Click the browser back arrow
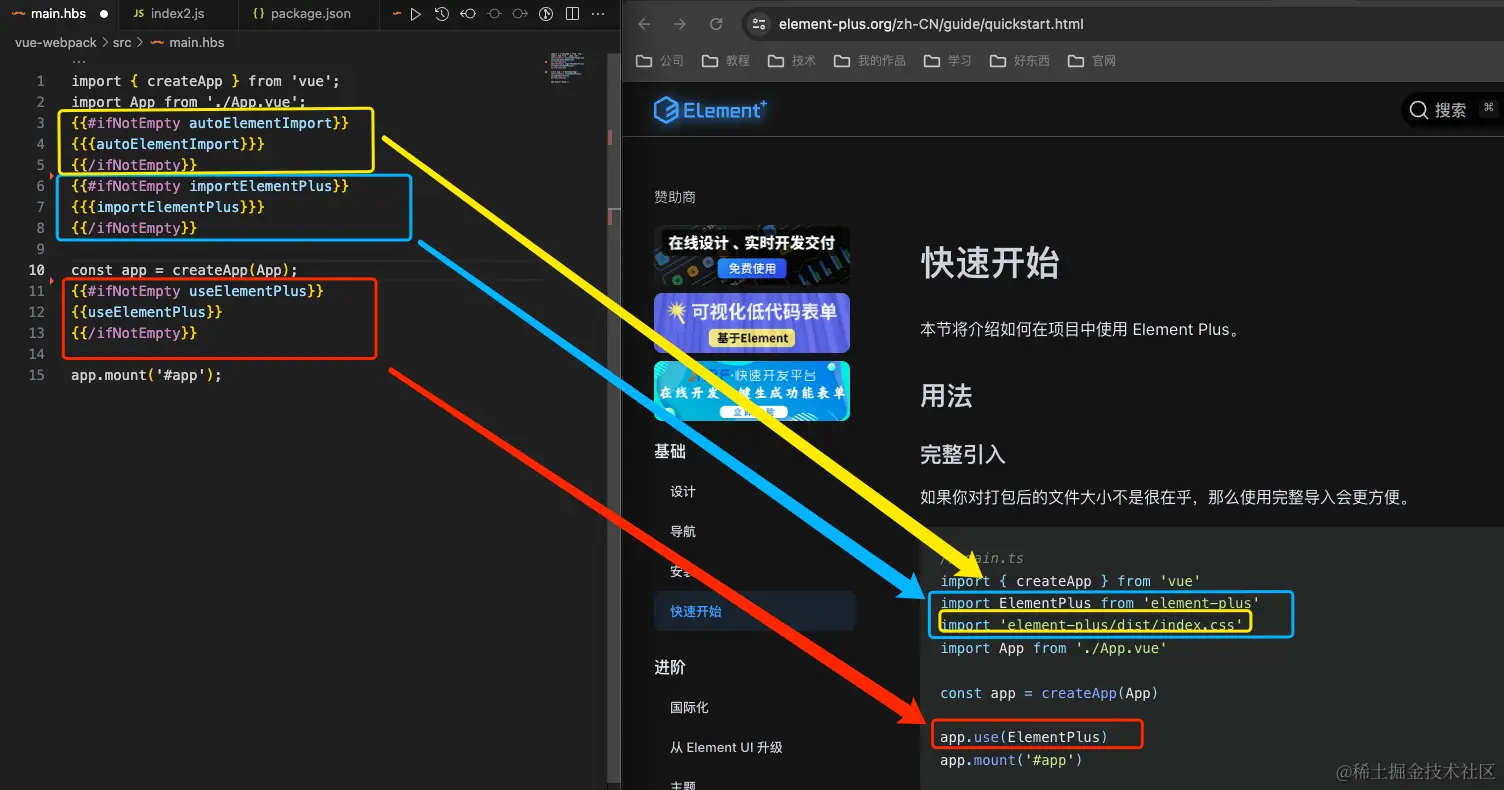The image size is (1504, 790). 645,24
